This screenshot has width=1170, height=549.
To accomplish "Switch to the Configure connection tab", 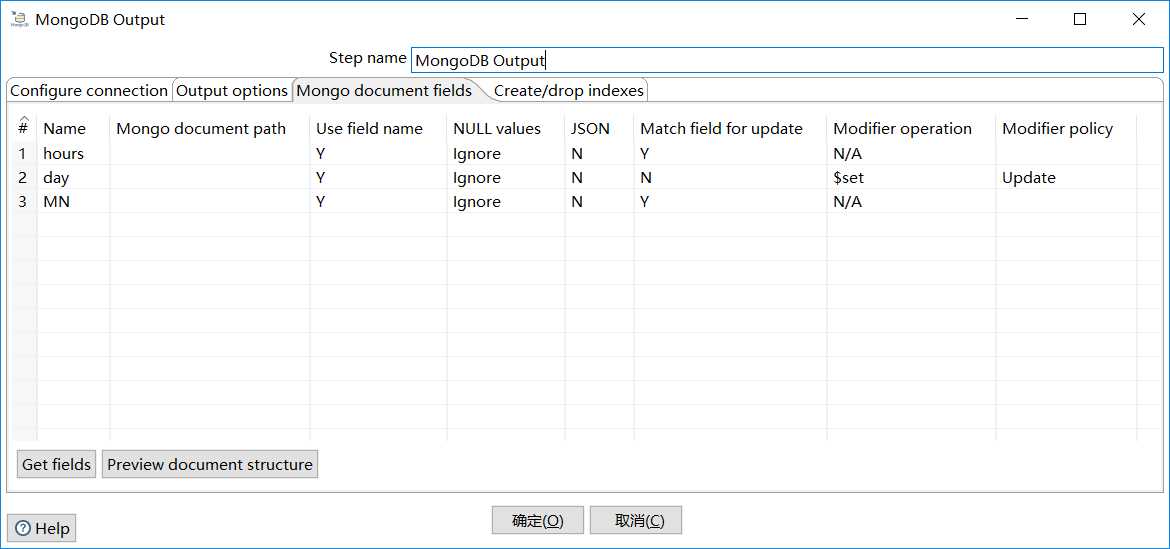I will pyautogui.click(x=88, y=91).
